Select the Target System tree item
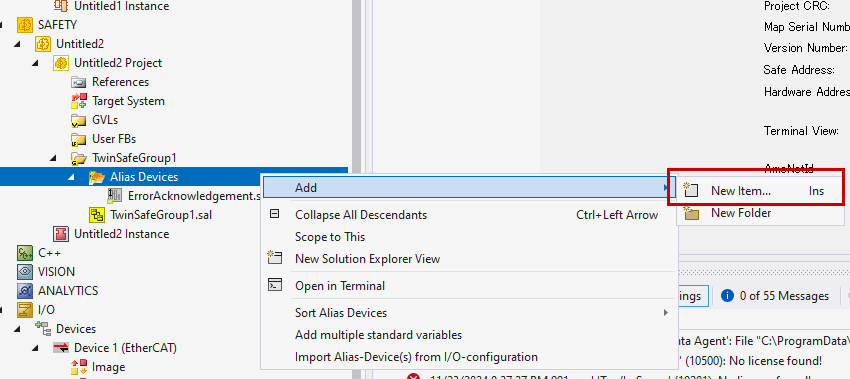This screenshot has width=850, height=379. [x=128, y=101]
